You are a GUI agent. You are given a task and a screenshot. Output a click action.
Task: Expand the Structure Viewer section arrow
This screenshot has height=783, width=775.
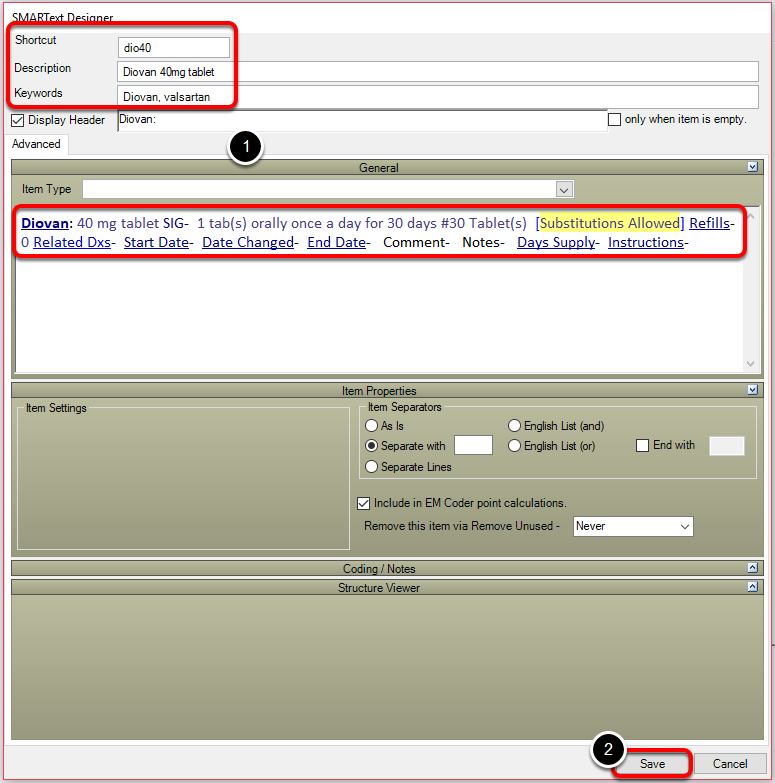[753, 587]
